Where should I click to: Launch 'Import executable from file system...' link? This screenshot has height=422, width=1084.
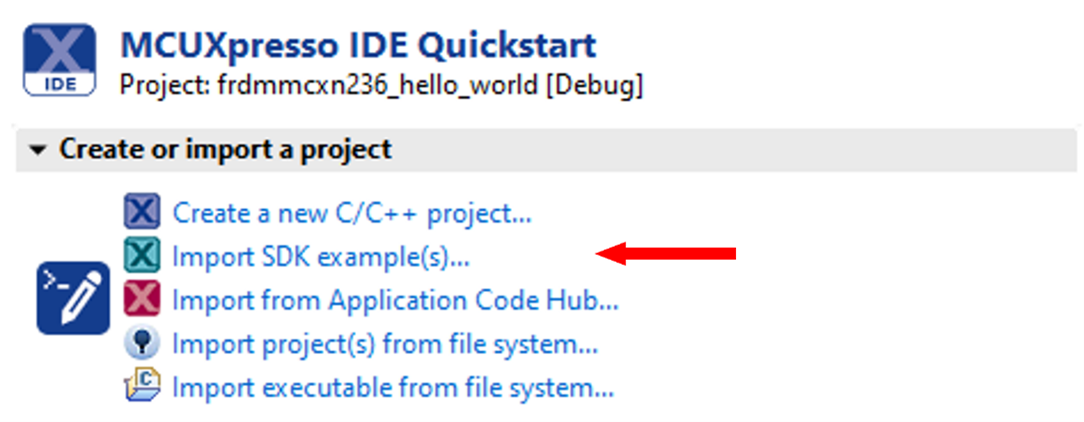[393, 388]
